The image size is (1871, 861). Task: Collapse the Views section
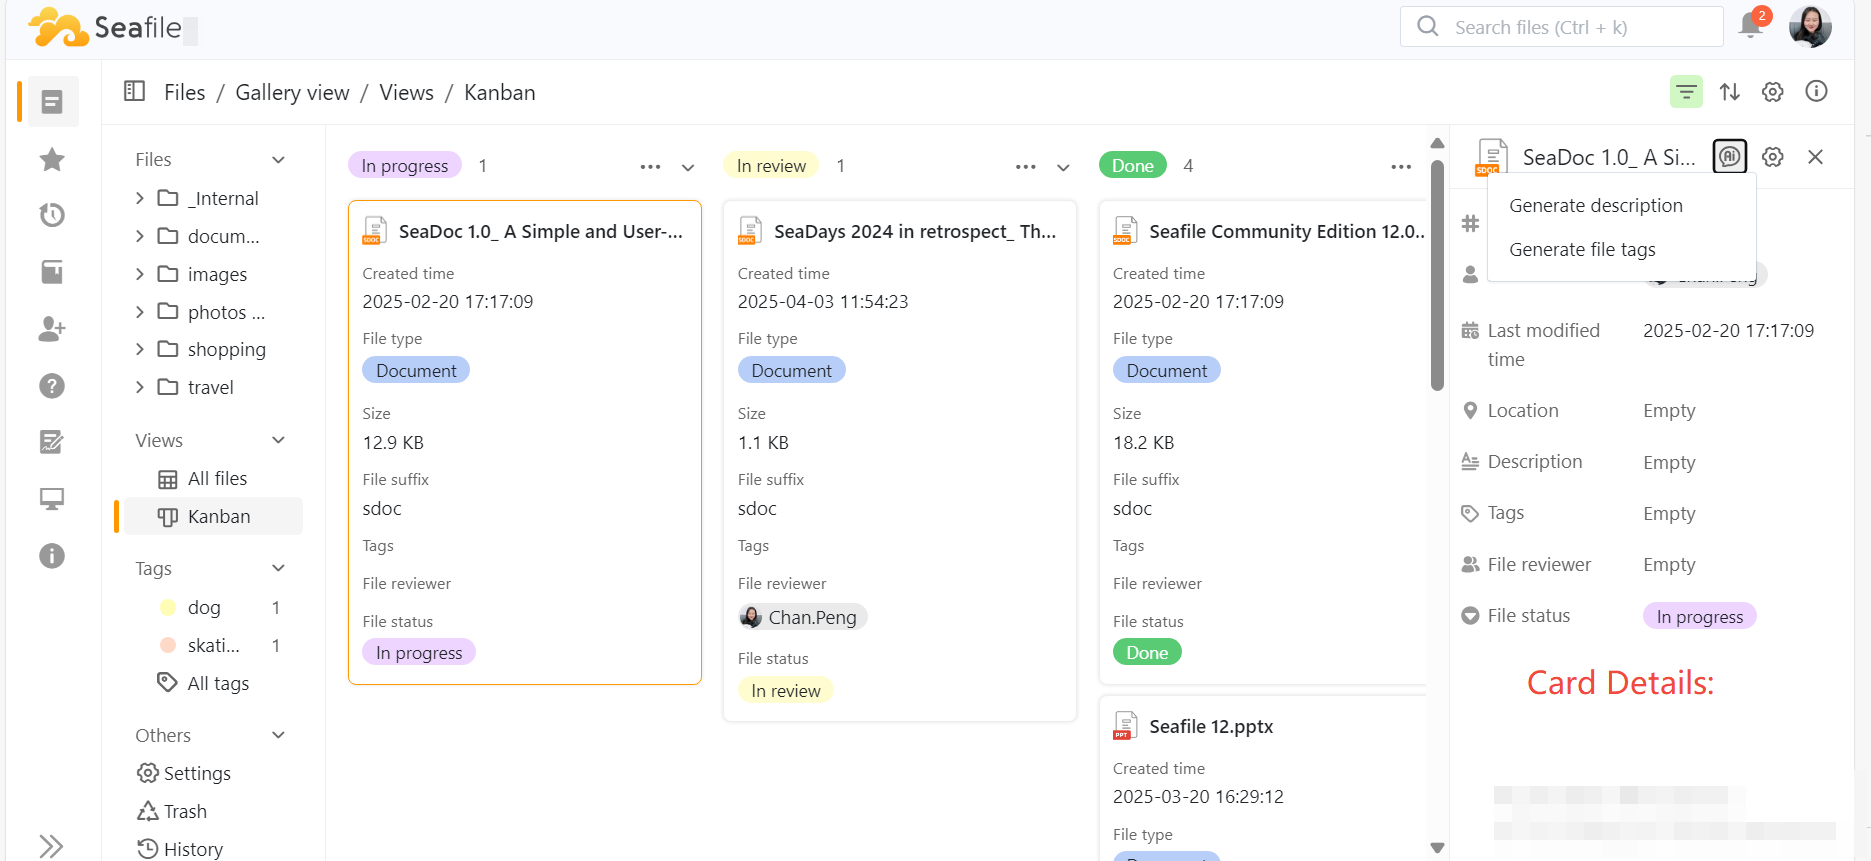[279, 440]
